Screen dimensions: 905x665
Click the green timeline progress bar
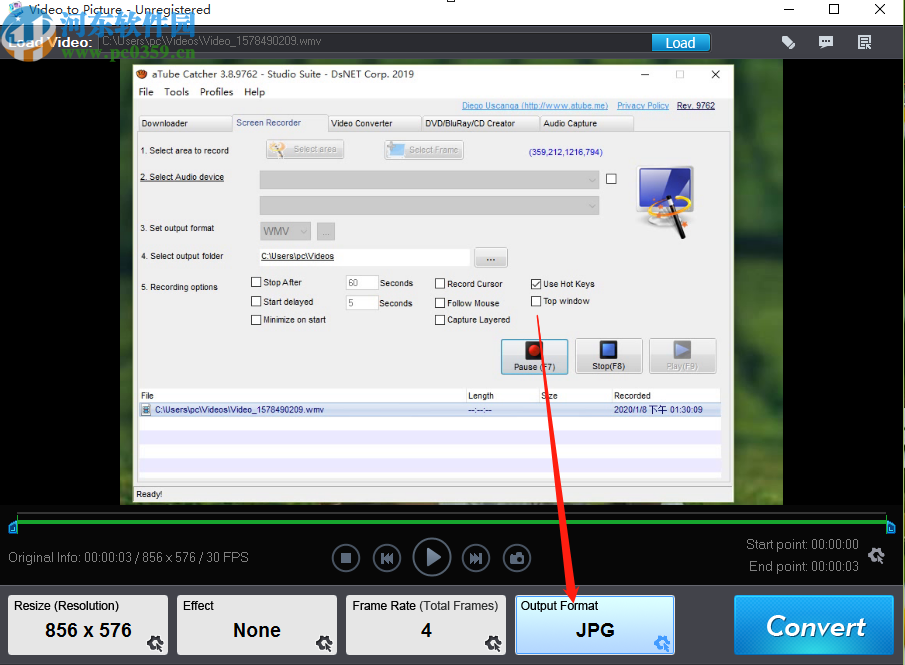[452, 522]
